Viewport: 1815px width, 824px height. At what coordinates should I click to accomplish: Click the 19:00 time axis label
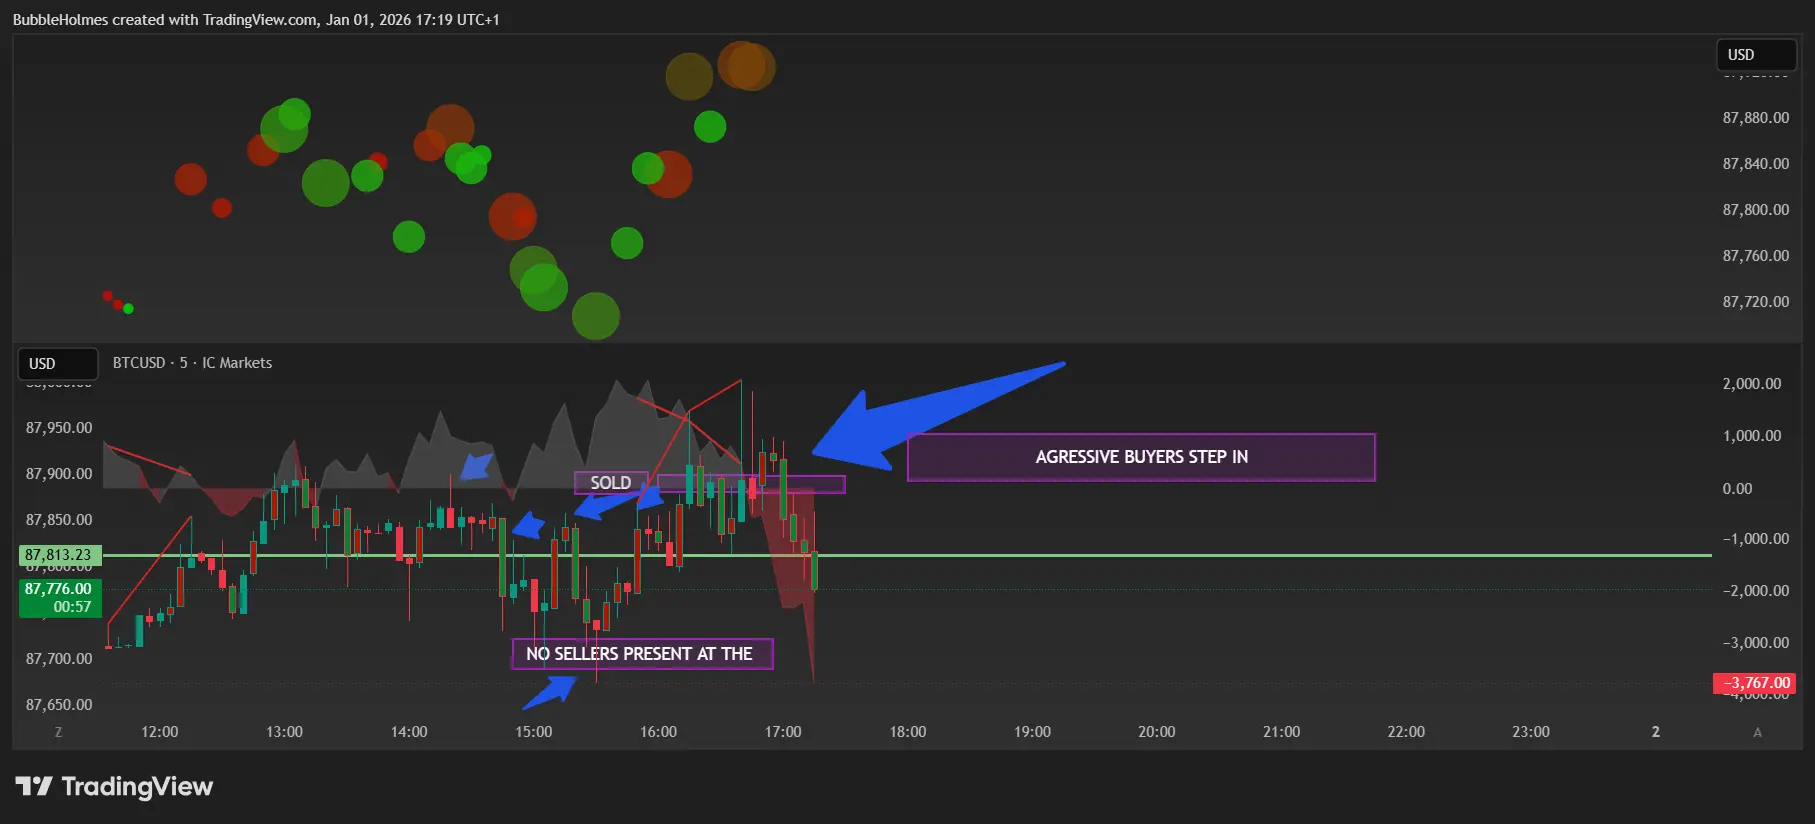click(1032, 732)
